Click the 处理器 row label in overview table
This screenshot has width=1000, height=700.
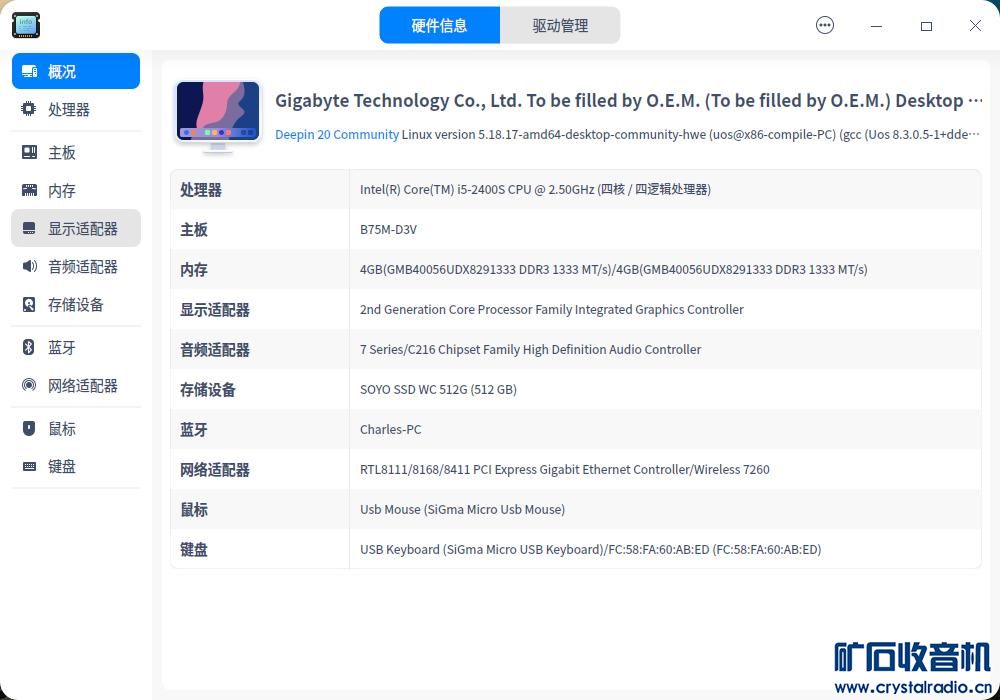click(201, 190)
